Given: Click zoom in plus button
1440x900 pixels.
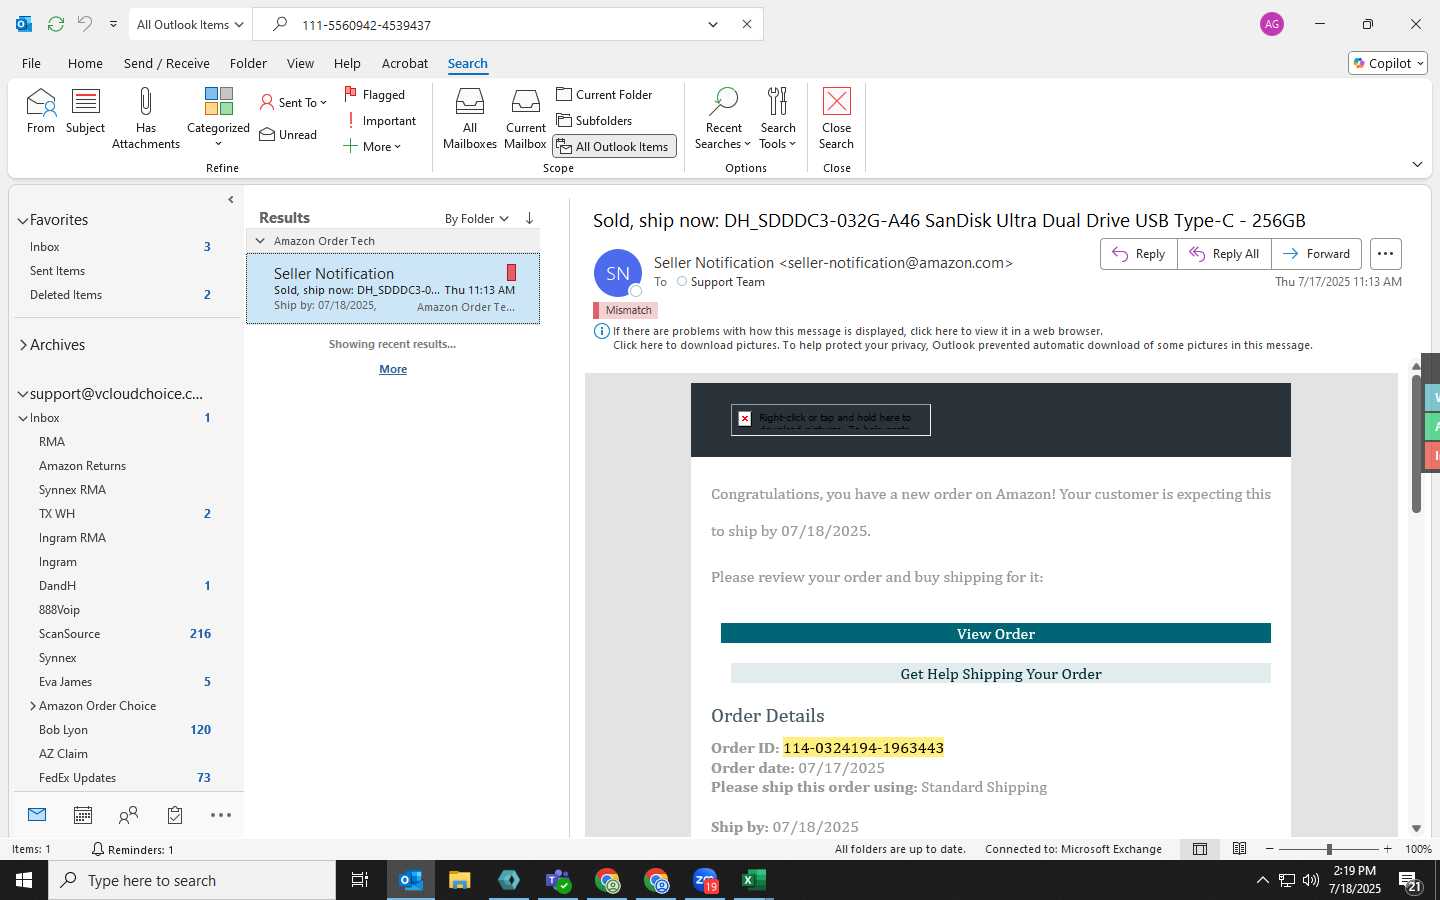Looking at the screenshot, I should pyautogui.click(x=1387, y=849).
